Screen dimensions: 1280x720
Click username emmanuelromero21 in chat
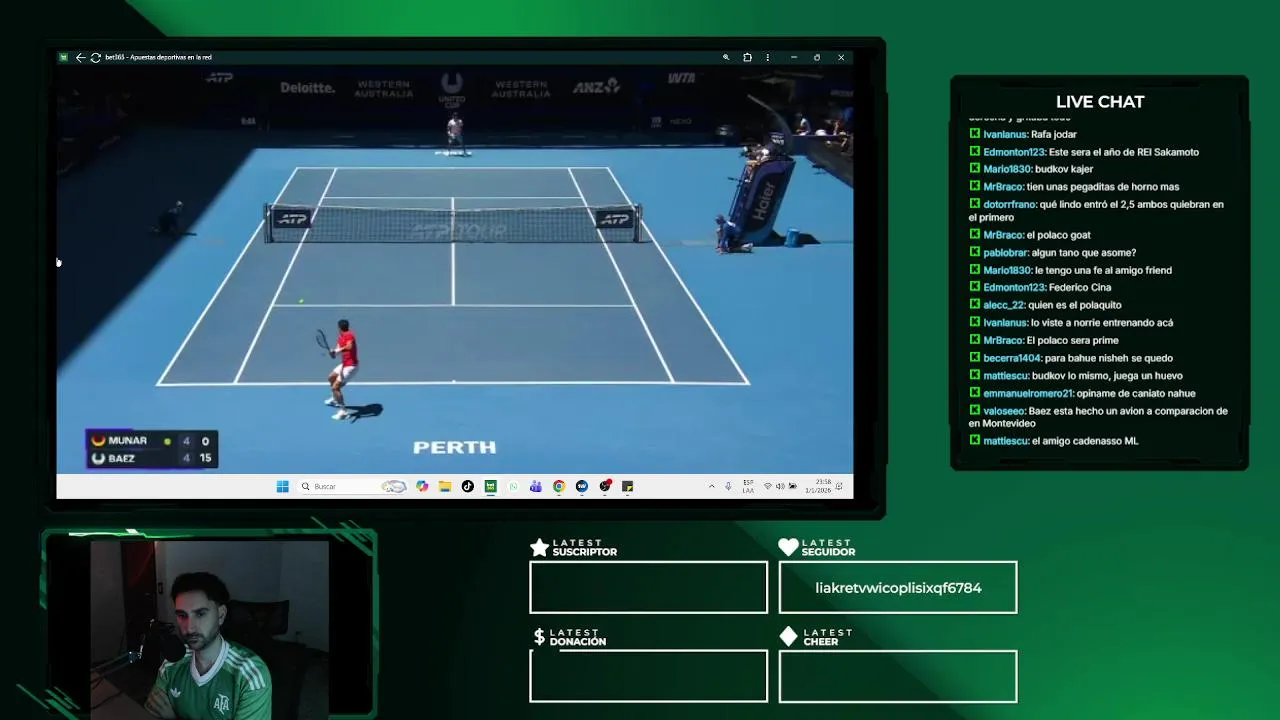1028,393
